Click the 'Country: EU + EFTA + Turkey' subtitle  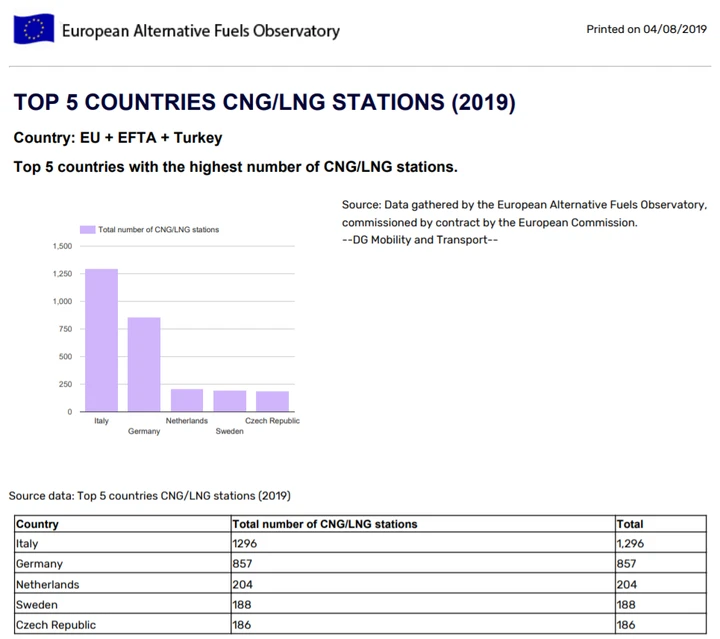(118, 138)
